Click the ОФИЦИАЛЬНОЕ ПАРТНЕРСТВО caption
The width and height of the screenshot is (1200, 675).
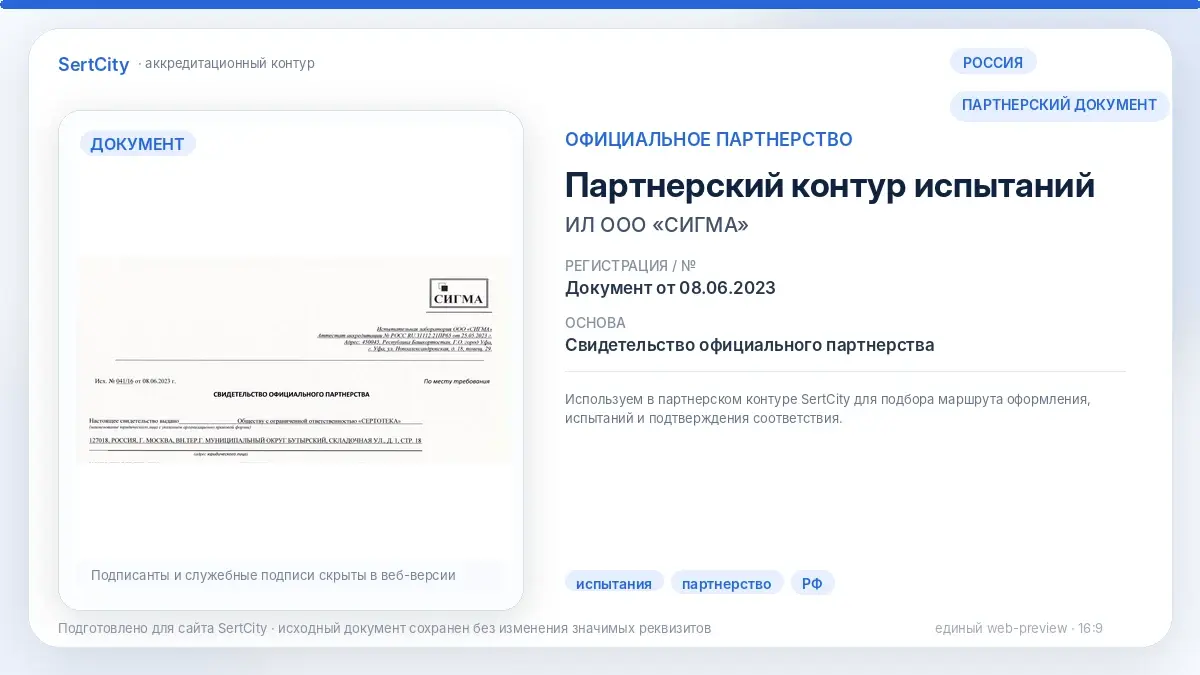coord(709,140)
